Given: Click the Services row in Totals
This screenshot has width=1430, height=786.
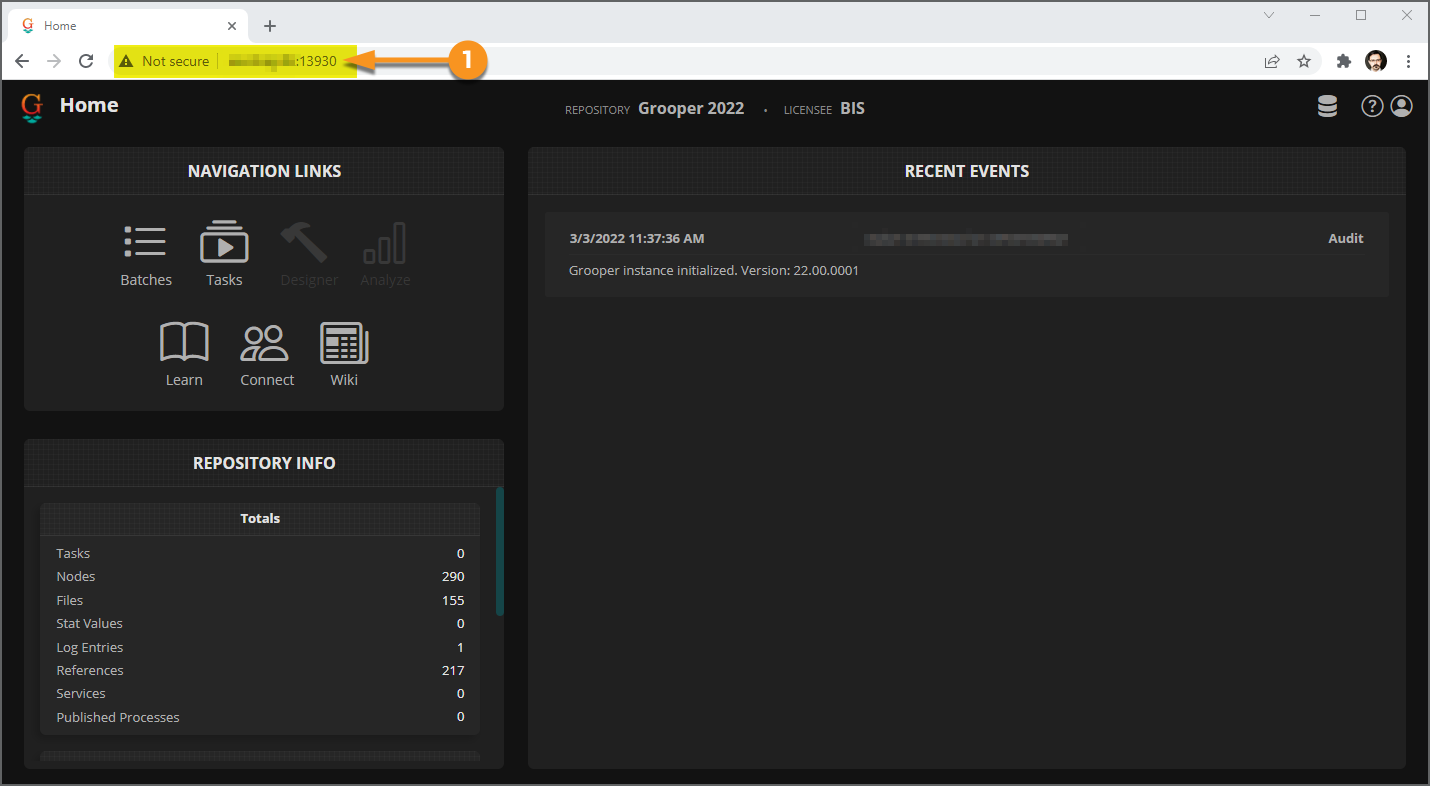Looking at the screenshot, I should (x=260, y=693).
